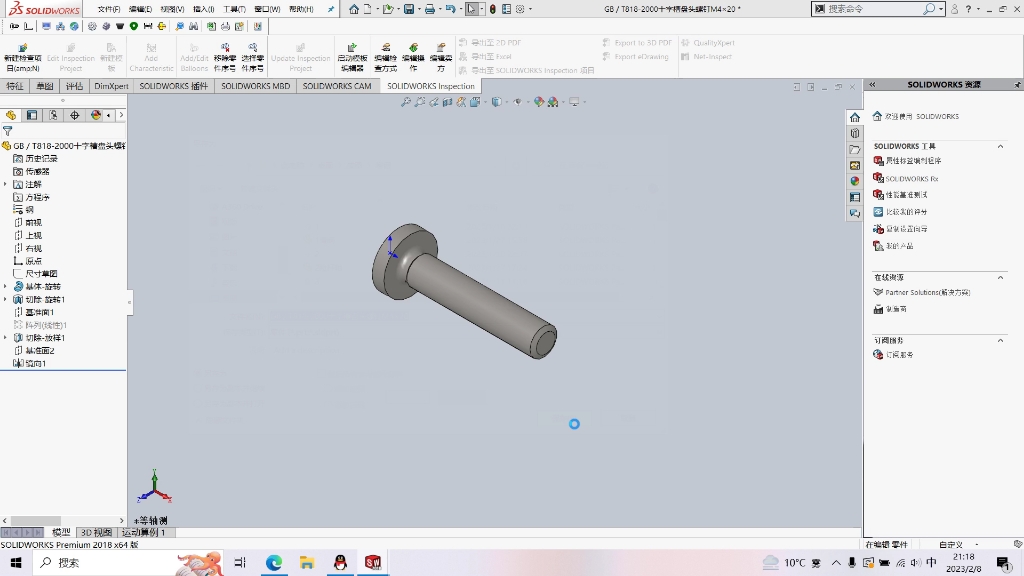Toggle hide/show items in the heads-up toolbar
The height and width of the screenshot is (576, 1024).
tap(518, 102)
